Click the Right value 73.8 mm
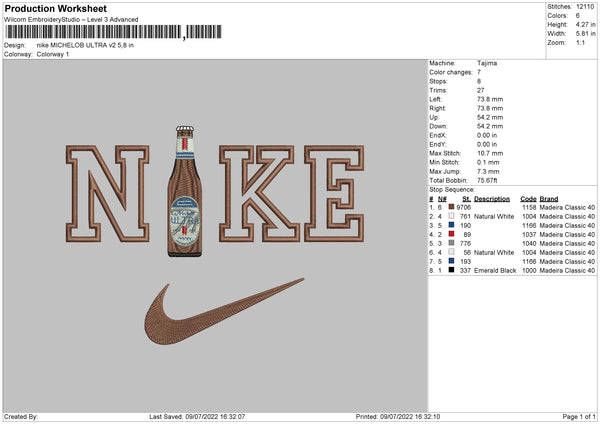The width and height of the screenshot is (600, 424). (x=490, y=108)
